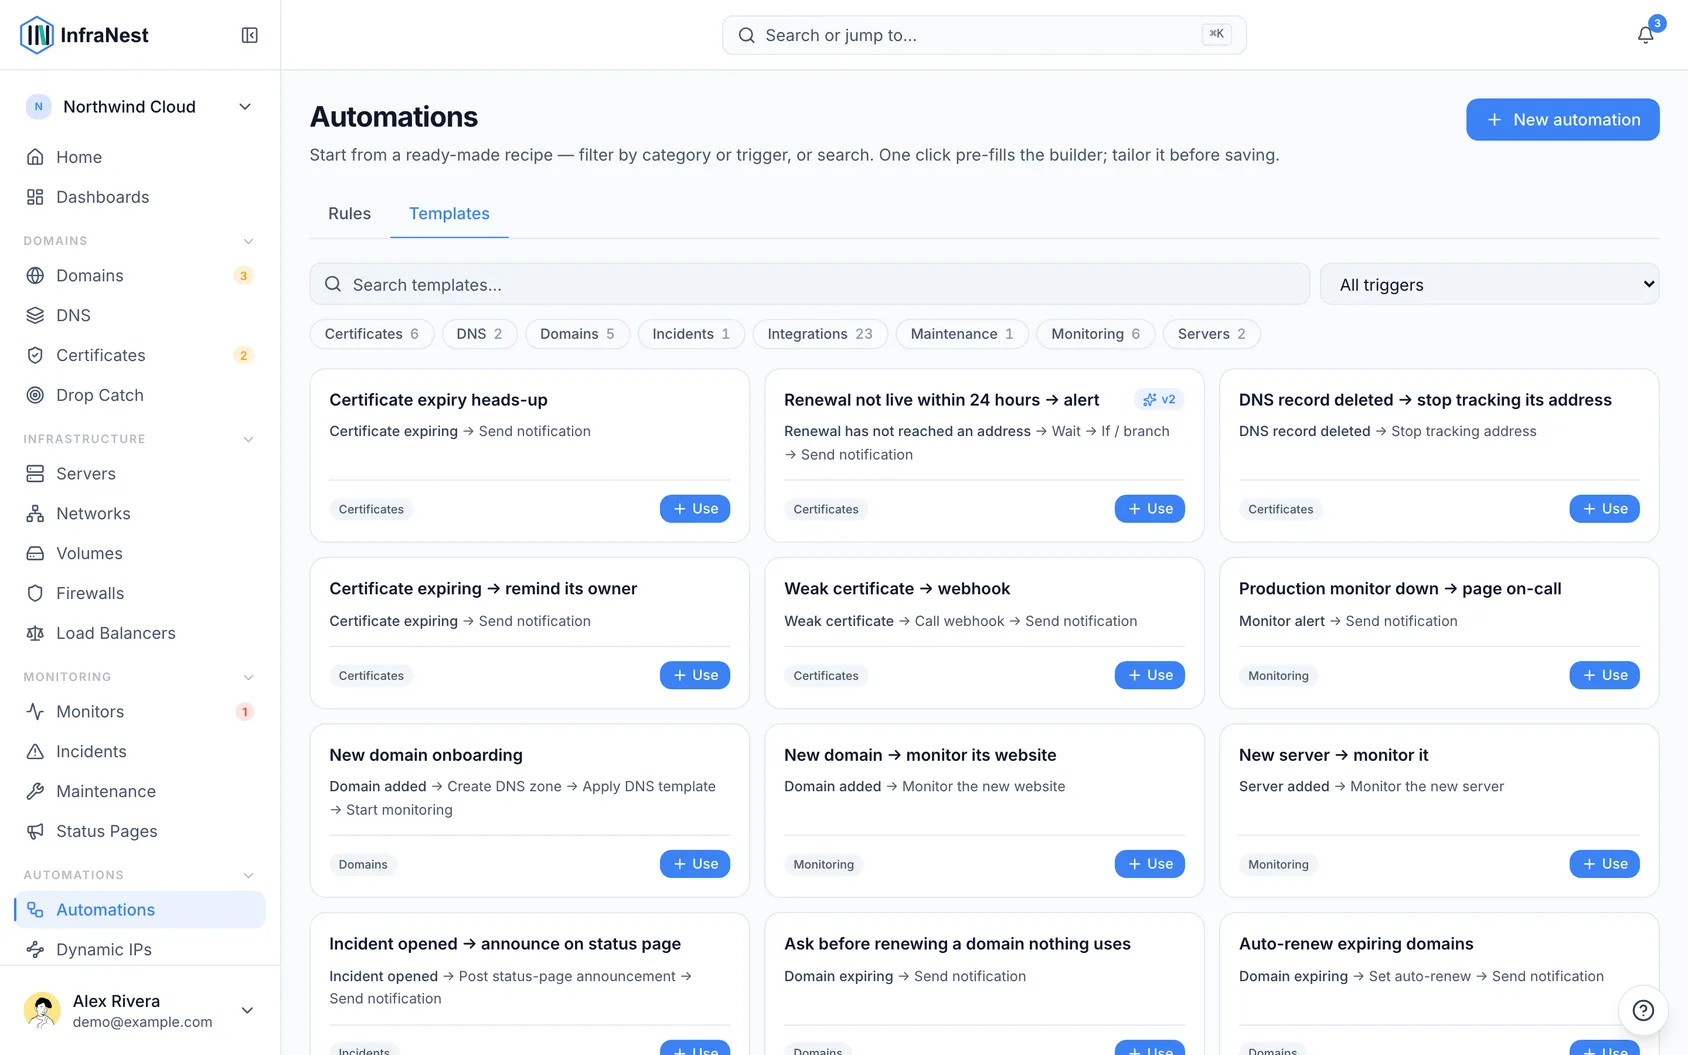The image size is (1688, 1055).
Task: Open Dashboards grid icon
Action: (35, 197)
